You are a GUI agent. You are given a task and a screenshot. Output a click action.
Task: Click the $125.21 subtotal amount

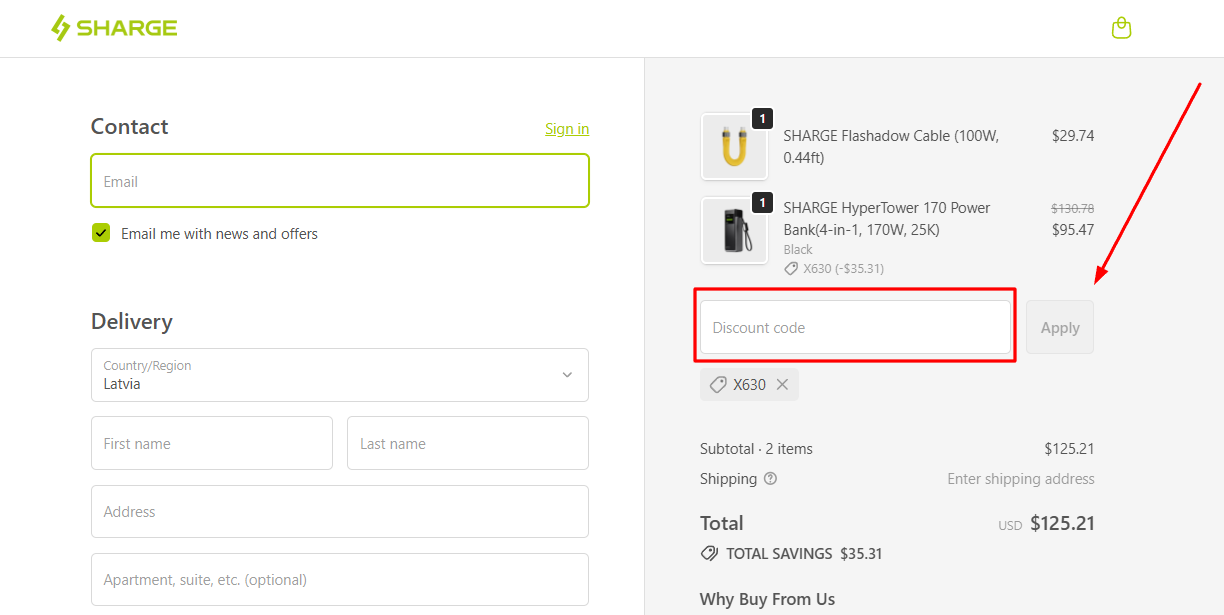(x=1069, y=449)
